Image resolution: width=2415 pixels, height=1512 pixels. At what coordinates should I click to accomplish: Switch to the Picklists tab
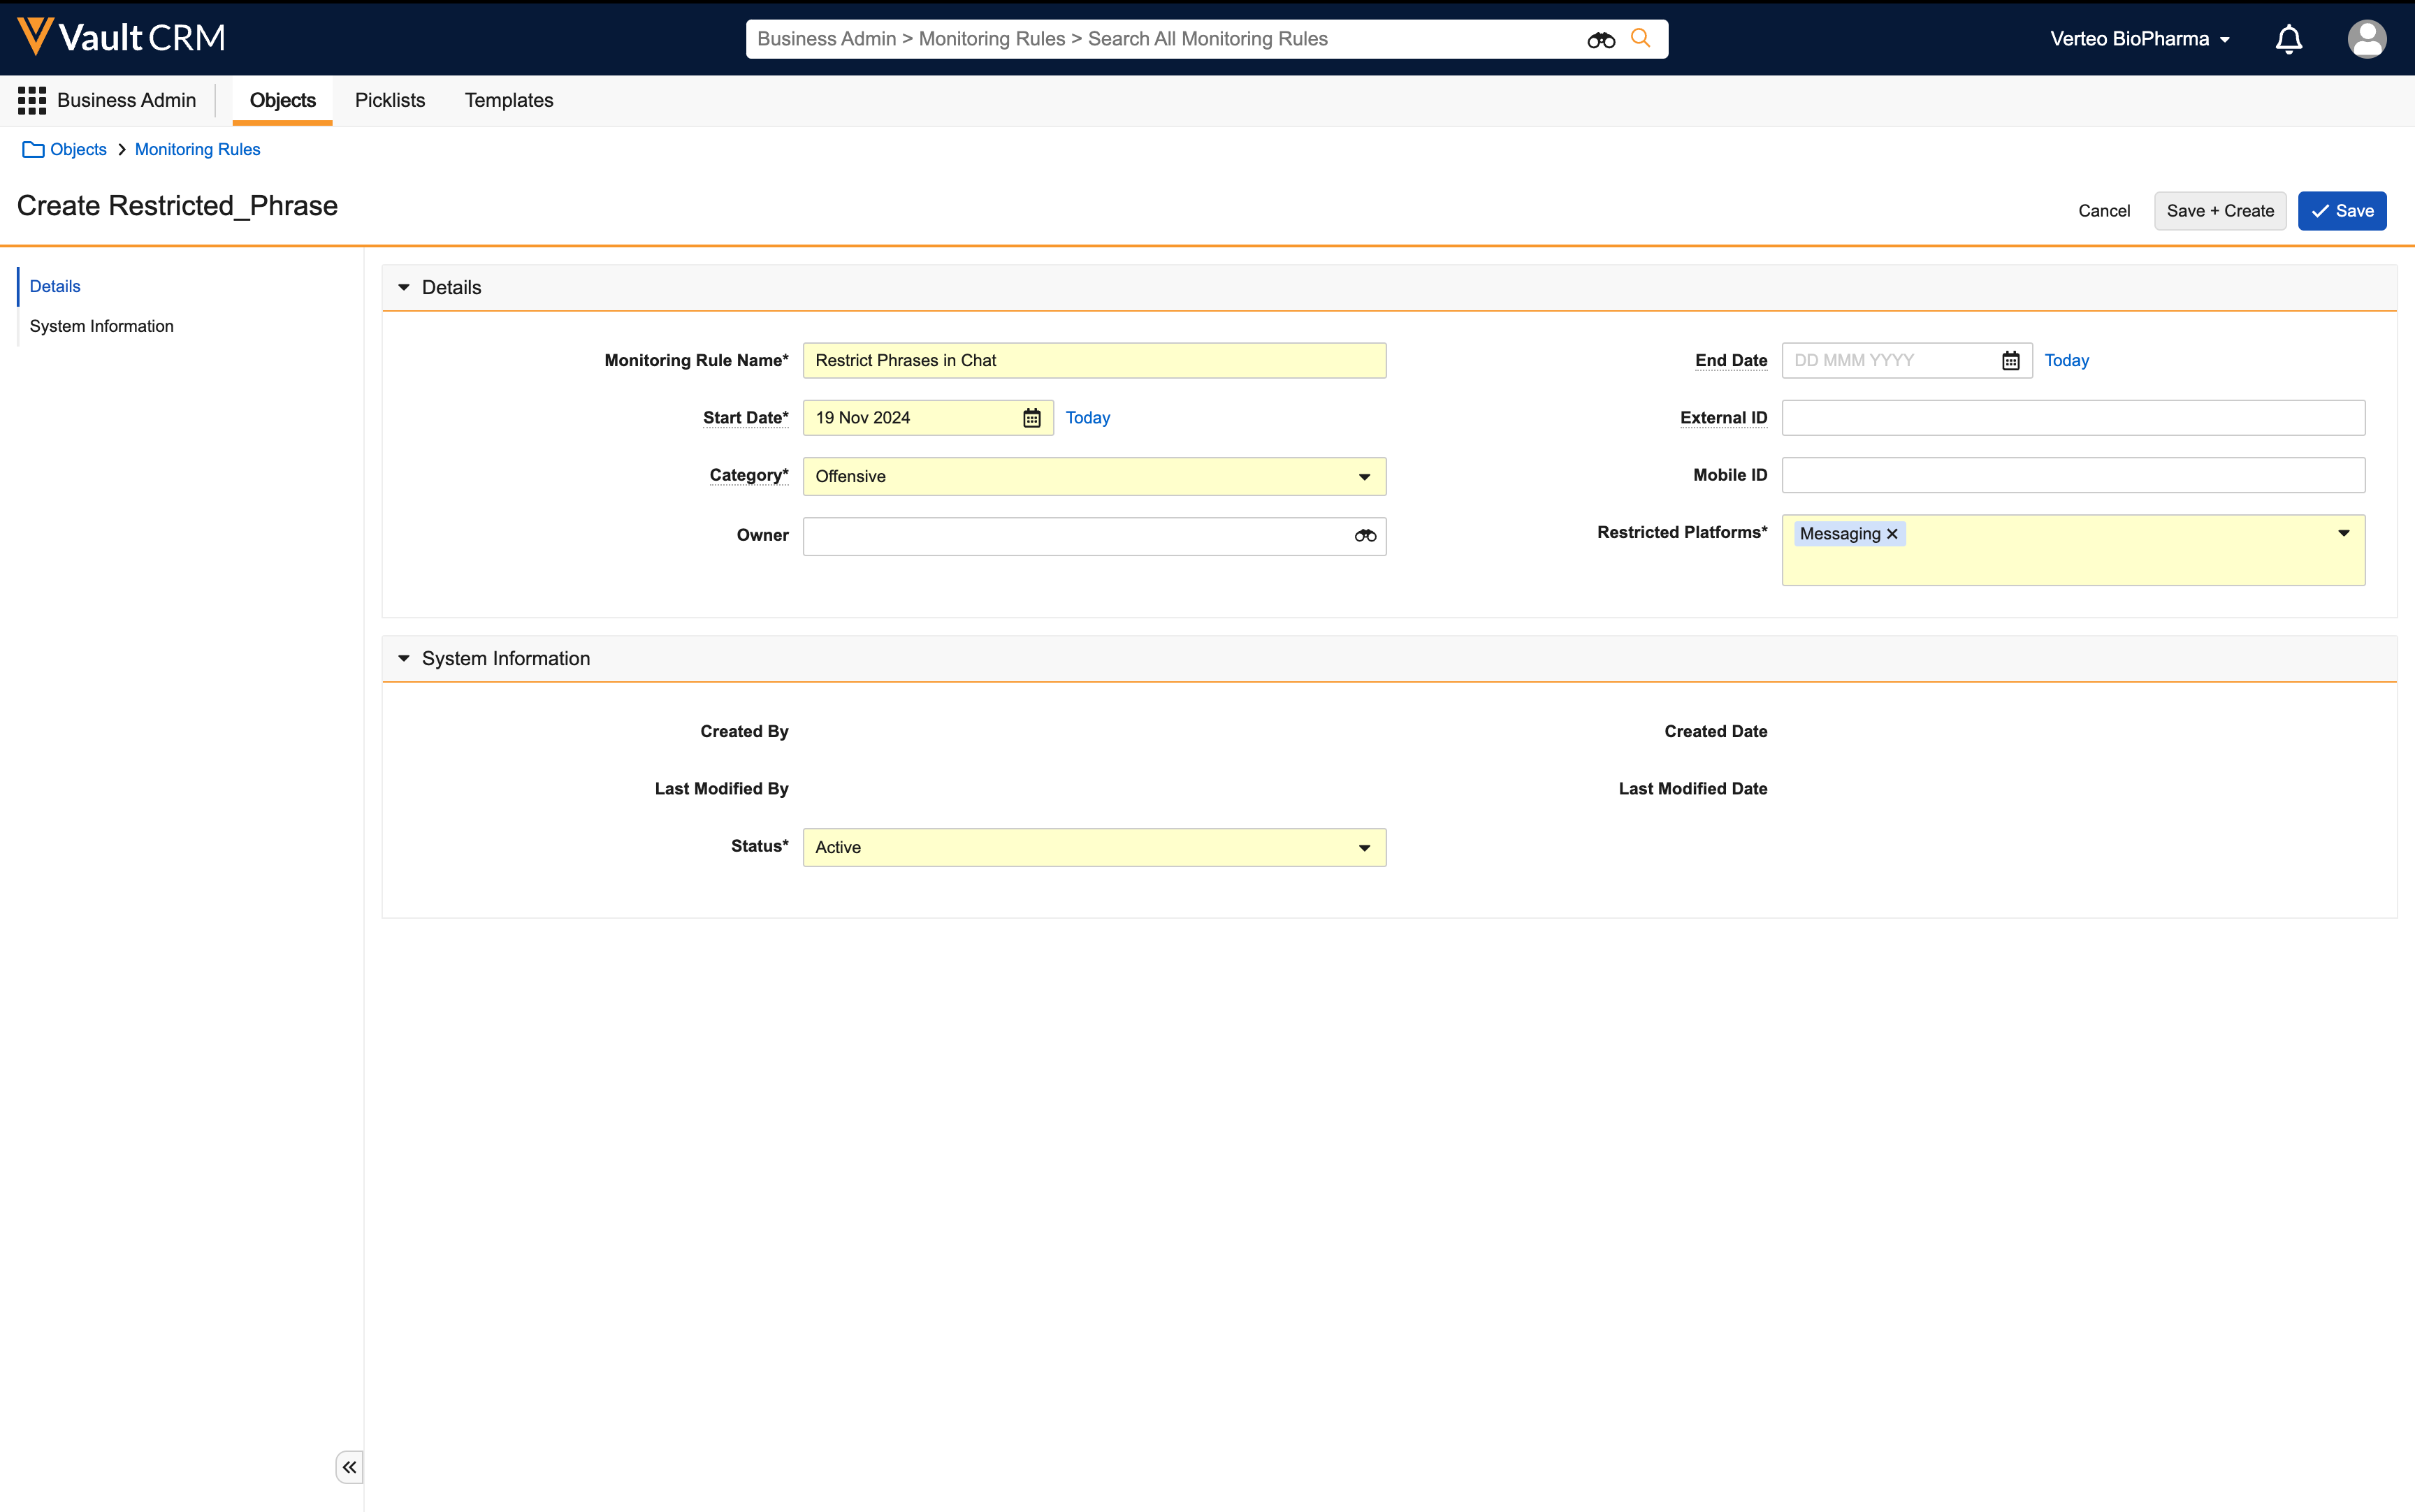point(389,100)
